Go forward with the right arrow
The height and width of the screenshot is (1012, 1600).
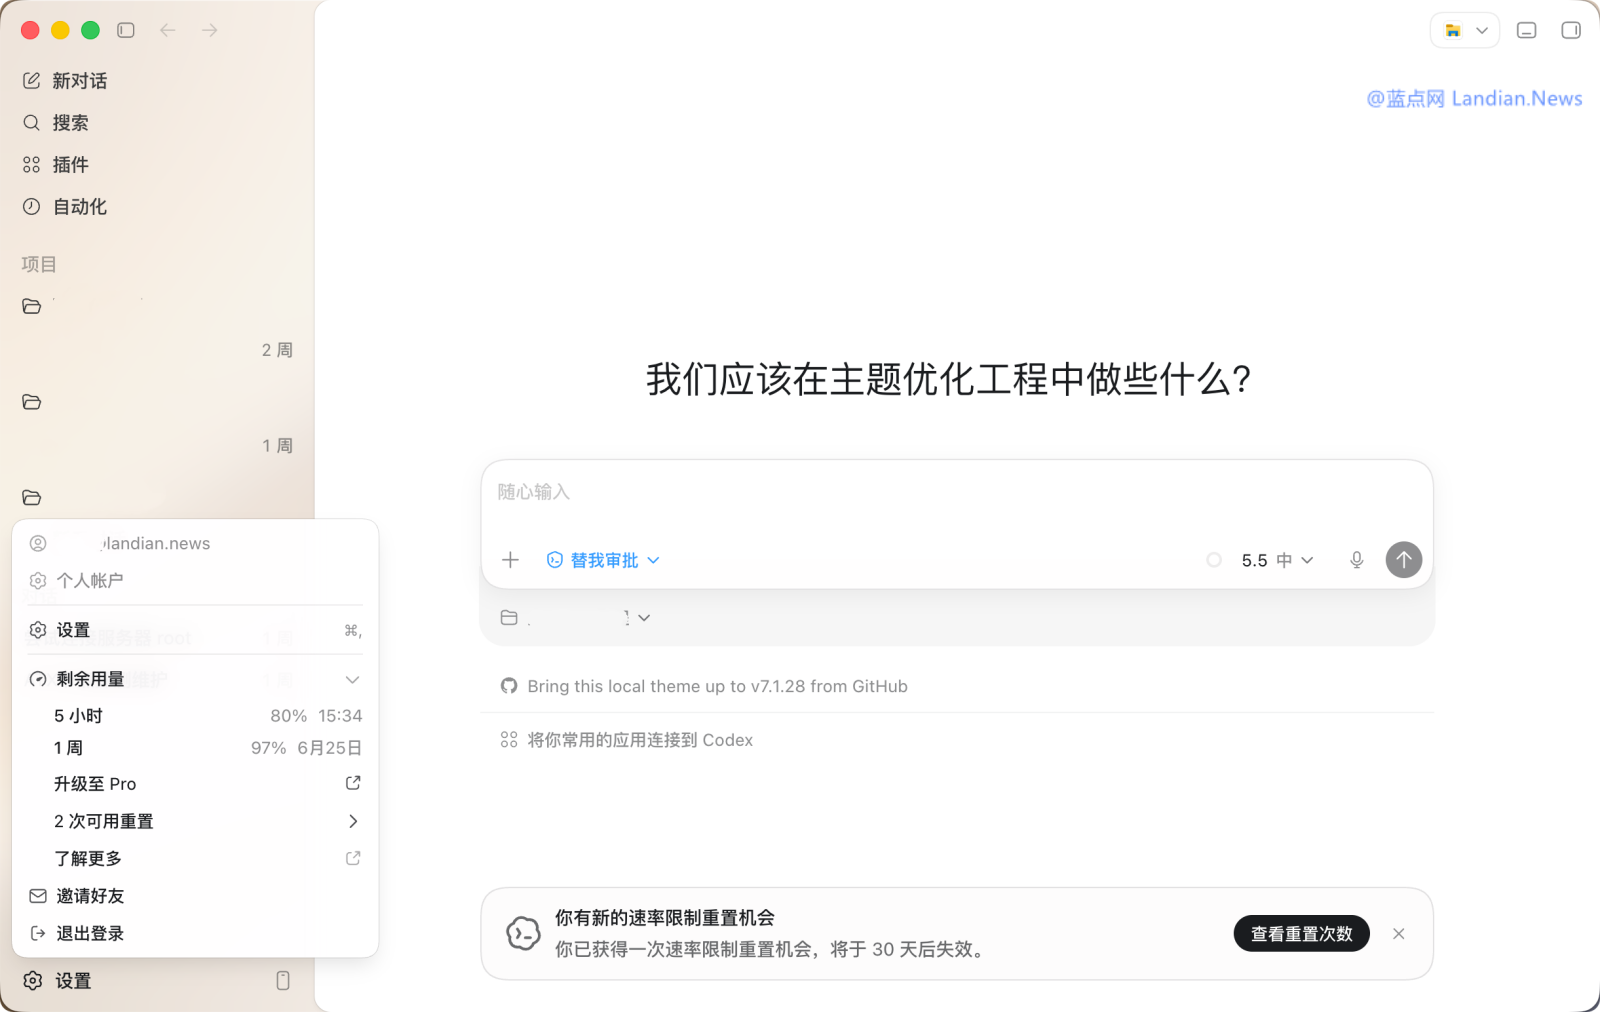coord(210,30)
